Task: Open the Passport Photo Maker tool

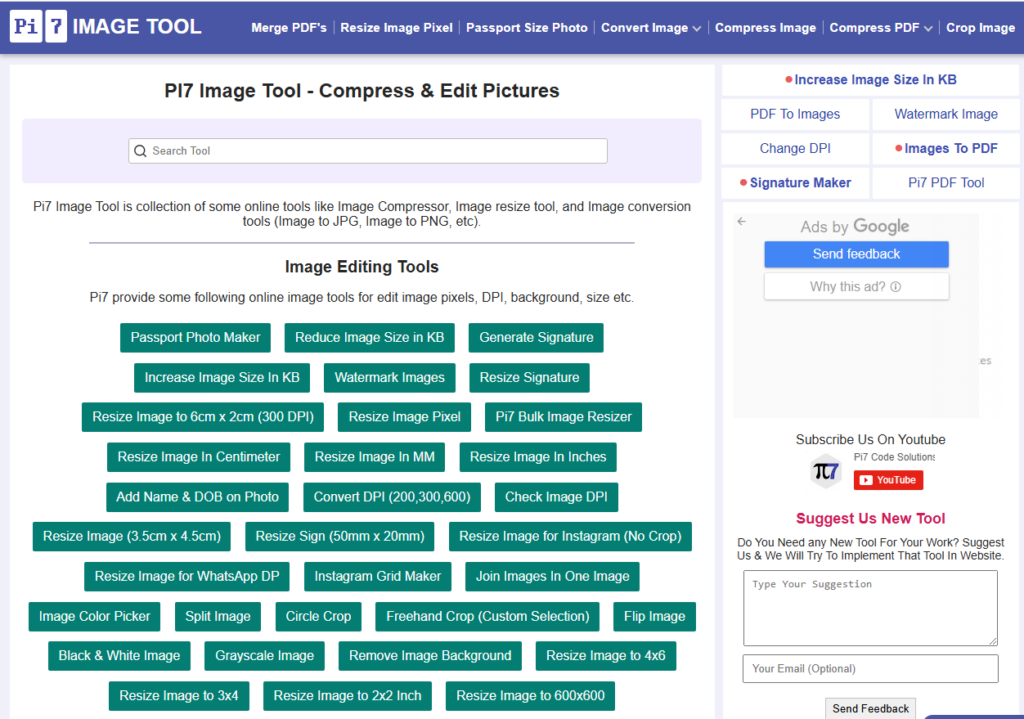Action: pyautogui.click(x=195, y=338)
